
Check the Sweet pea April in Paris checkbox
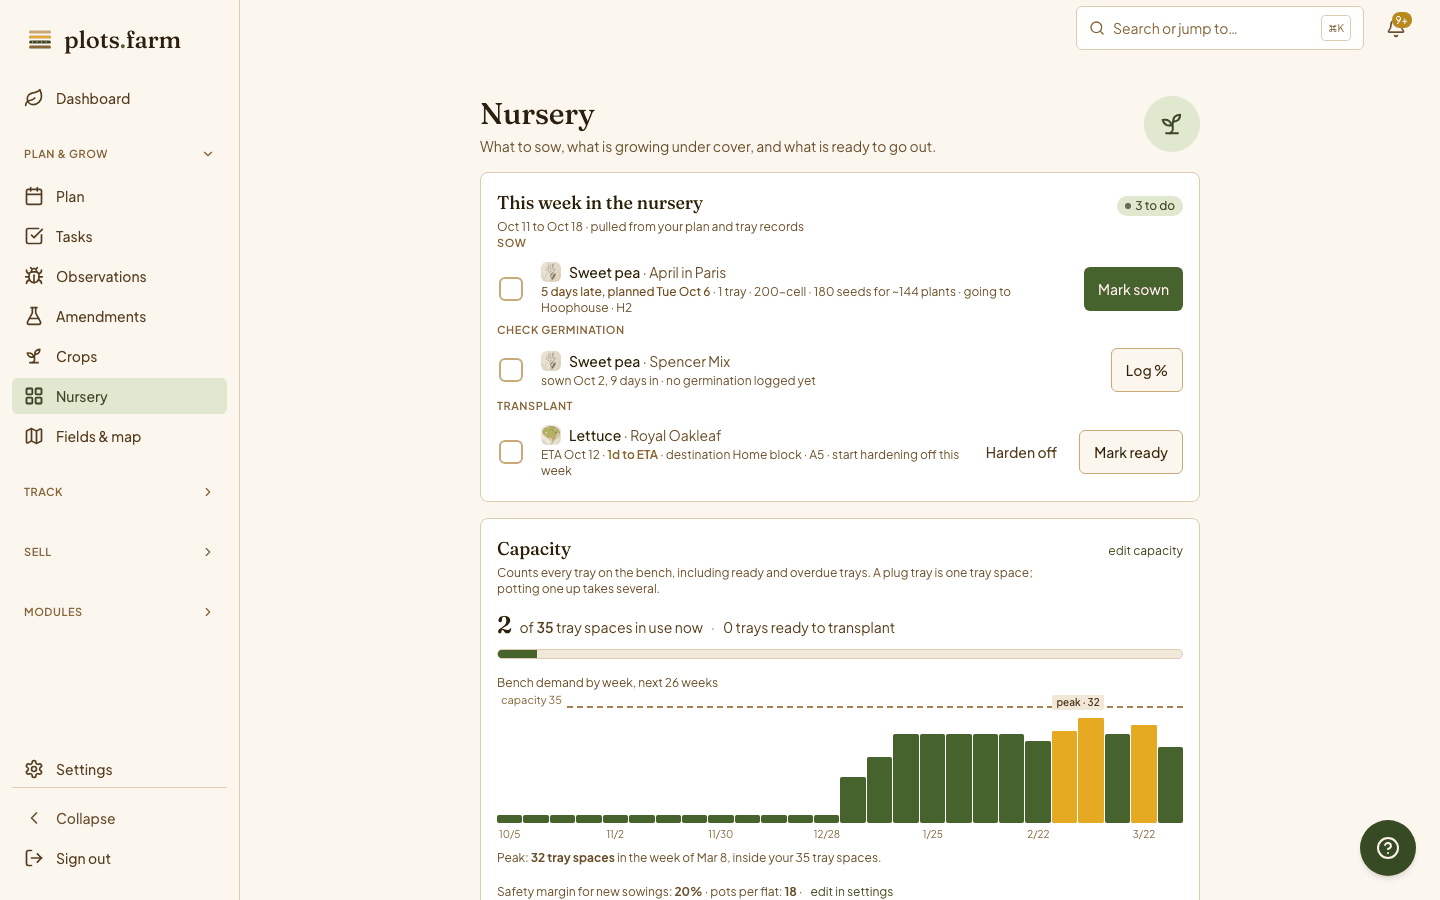511,289
